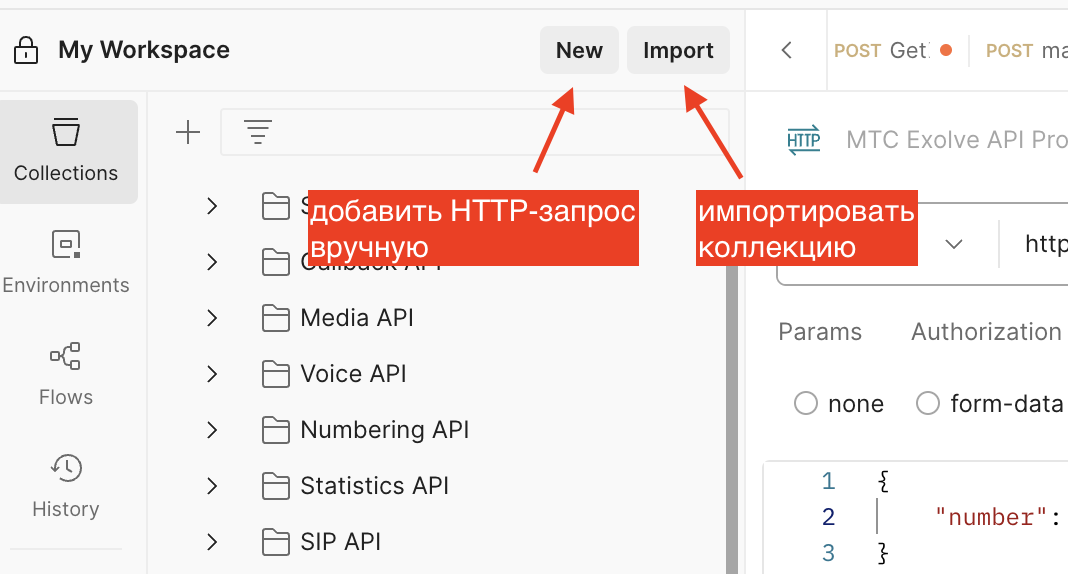Click the collections list vertical scrollbar
Image resolution: width=1068 pixels, height=574 pixels.
coord(732,419)
